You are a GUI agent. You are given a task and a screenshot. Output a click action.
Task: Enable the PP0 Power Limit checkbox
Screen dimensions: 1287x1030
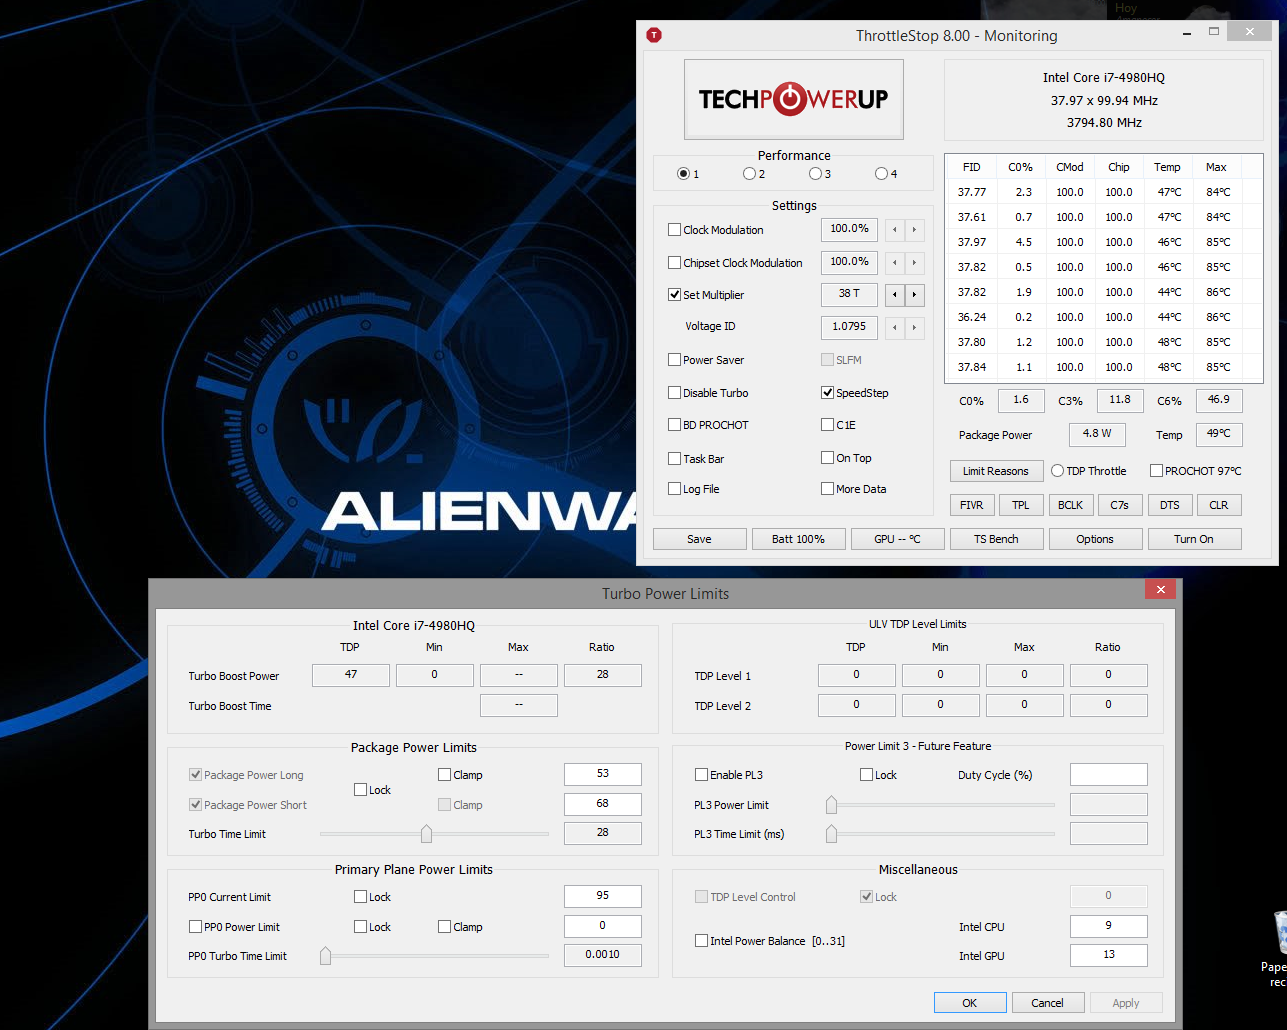coord(196,927)
